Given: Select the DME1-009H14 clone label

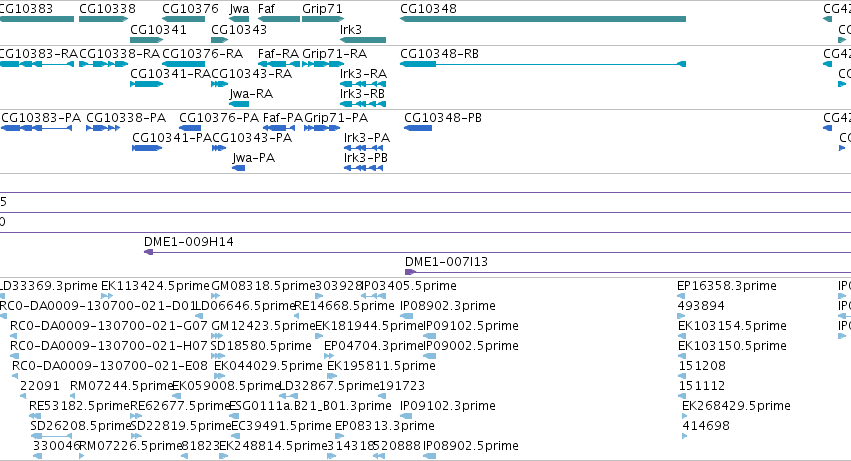Looking at the screenshot, I should (189, 242).
